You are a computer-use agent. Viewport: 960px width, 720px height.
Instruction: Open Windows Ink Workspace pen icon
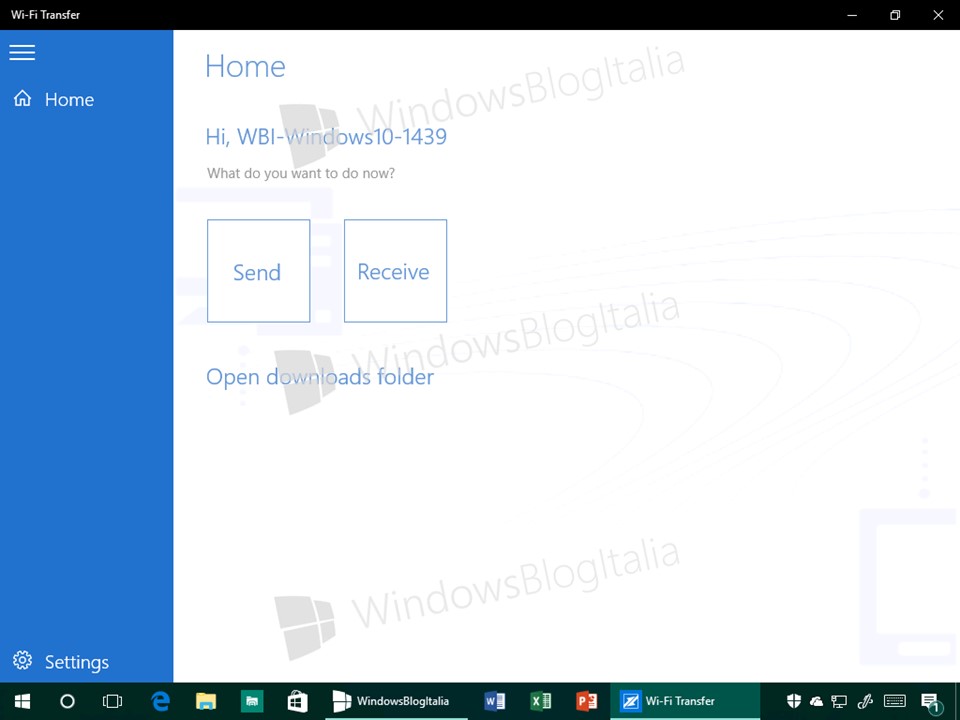point(865,702)
